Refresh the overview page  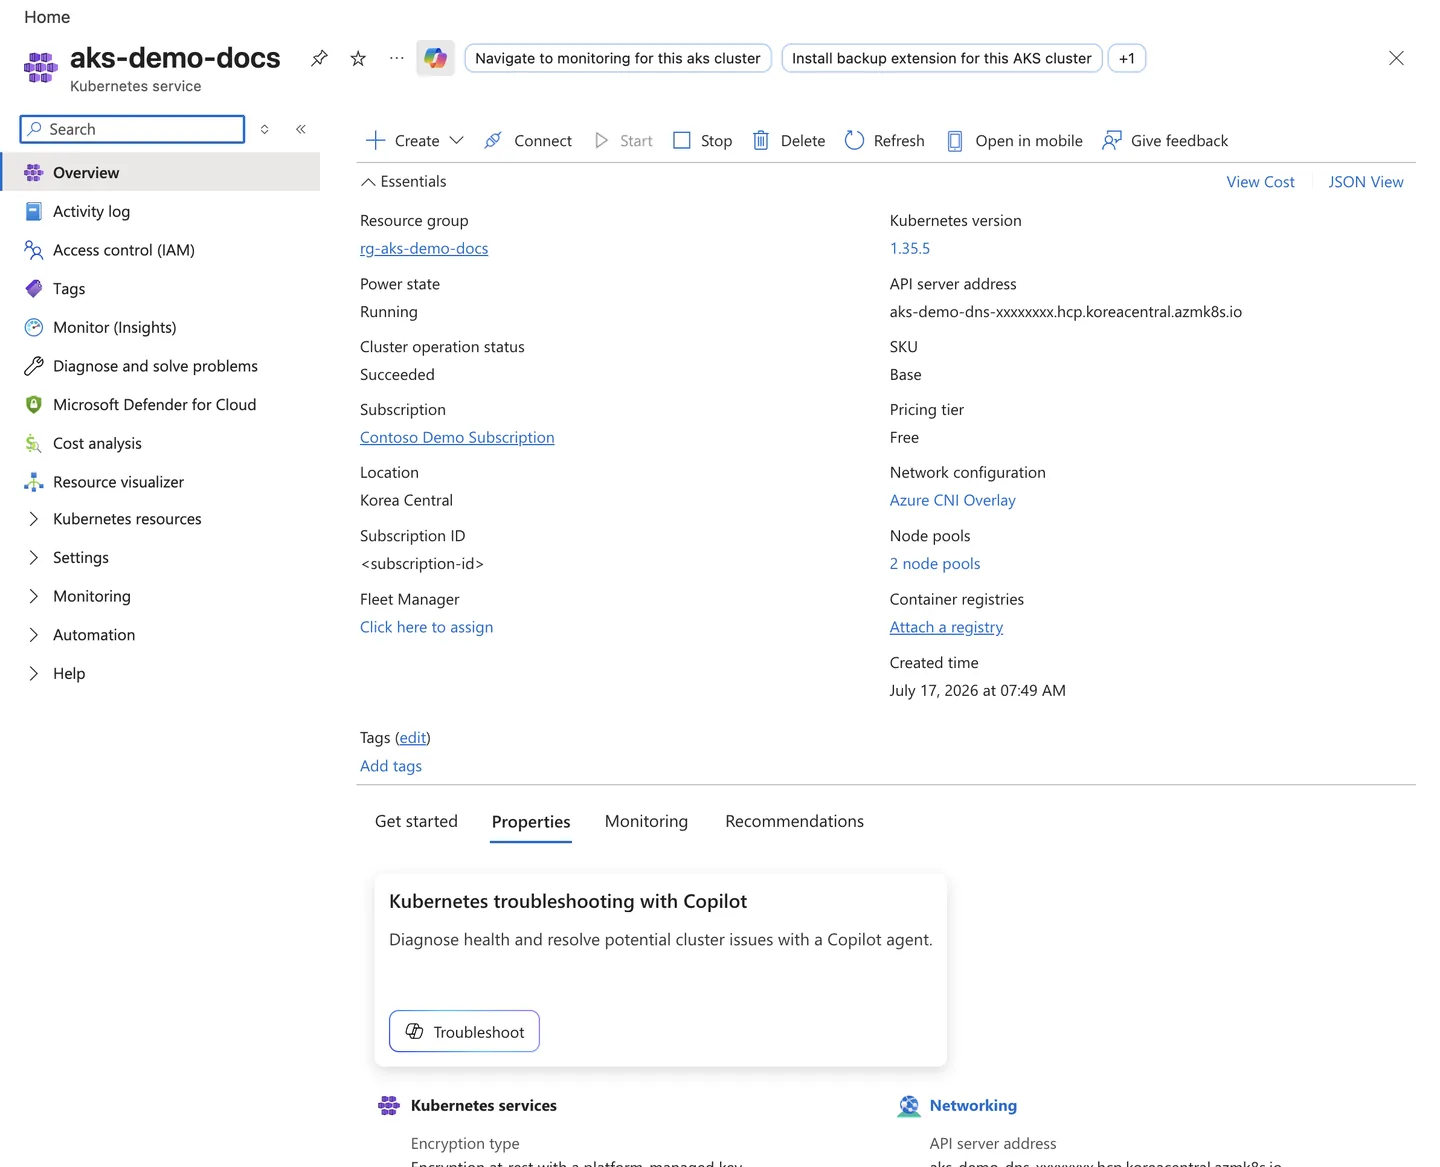pyautogui.click(x=885, y=141)
